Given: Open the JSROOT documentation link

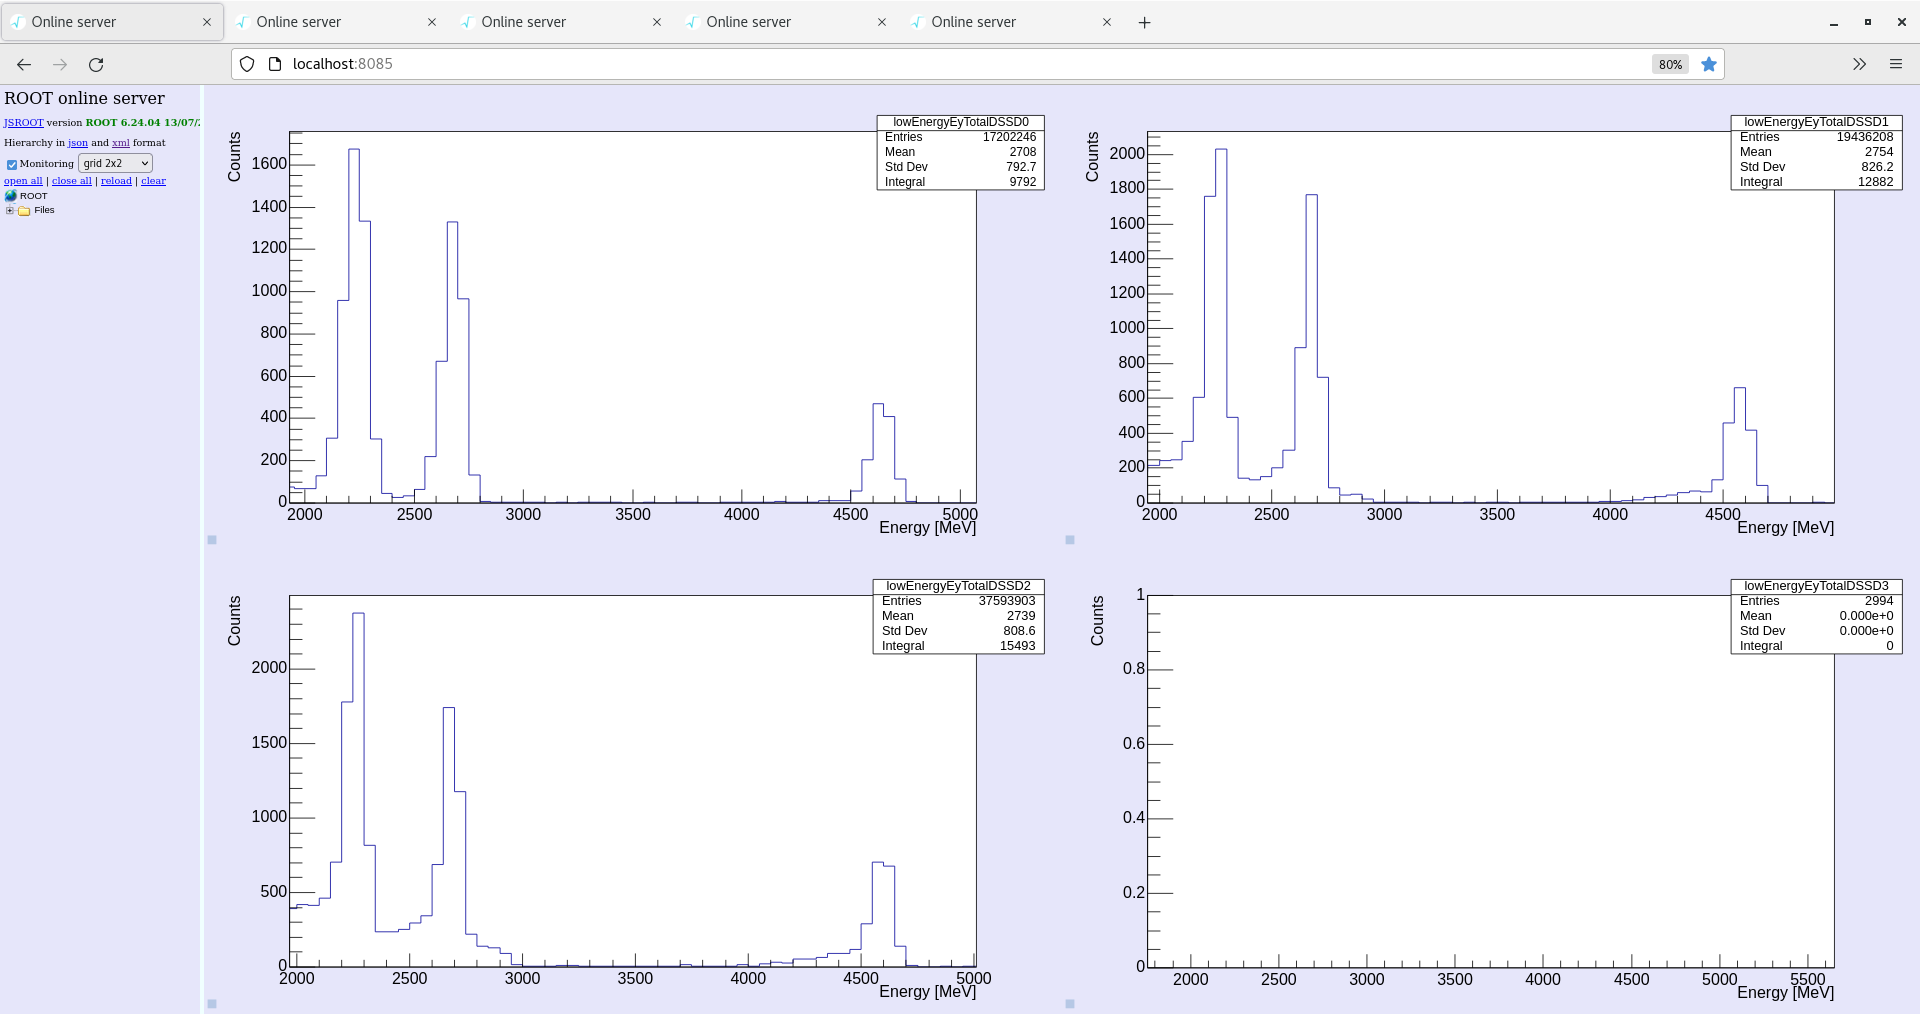Looking at the screenshot, I should coord(23,122).
